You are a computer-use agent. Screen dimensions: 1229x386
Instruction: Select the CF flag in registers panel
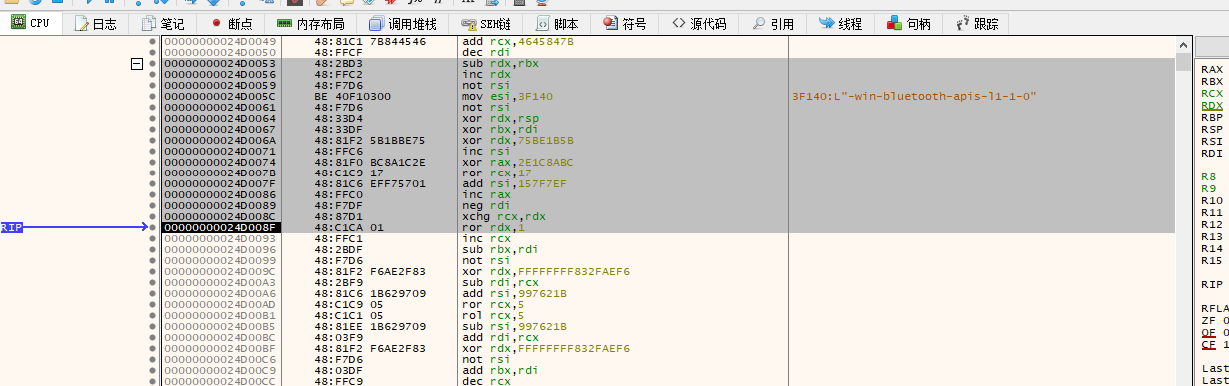[1207, 344]
